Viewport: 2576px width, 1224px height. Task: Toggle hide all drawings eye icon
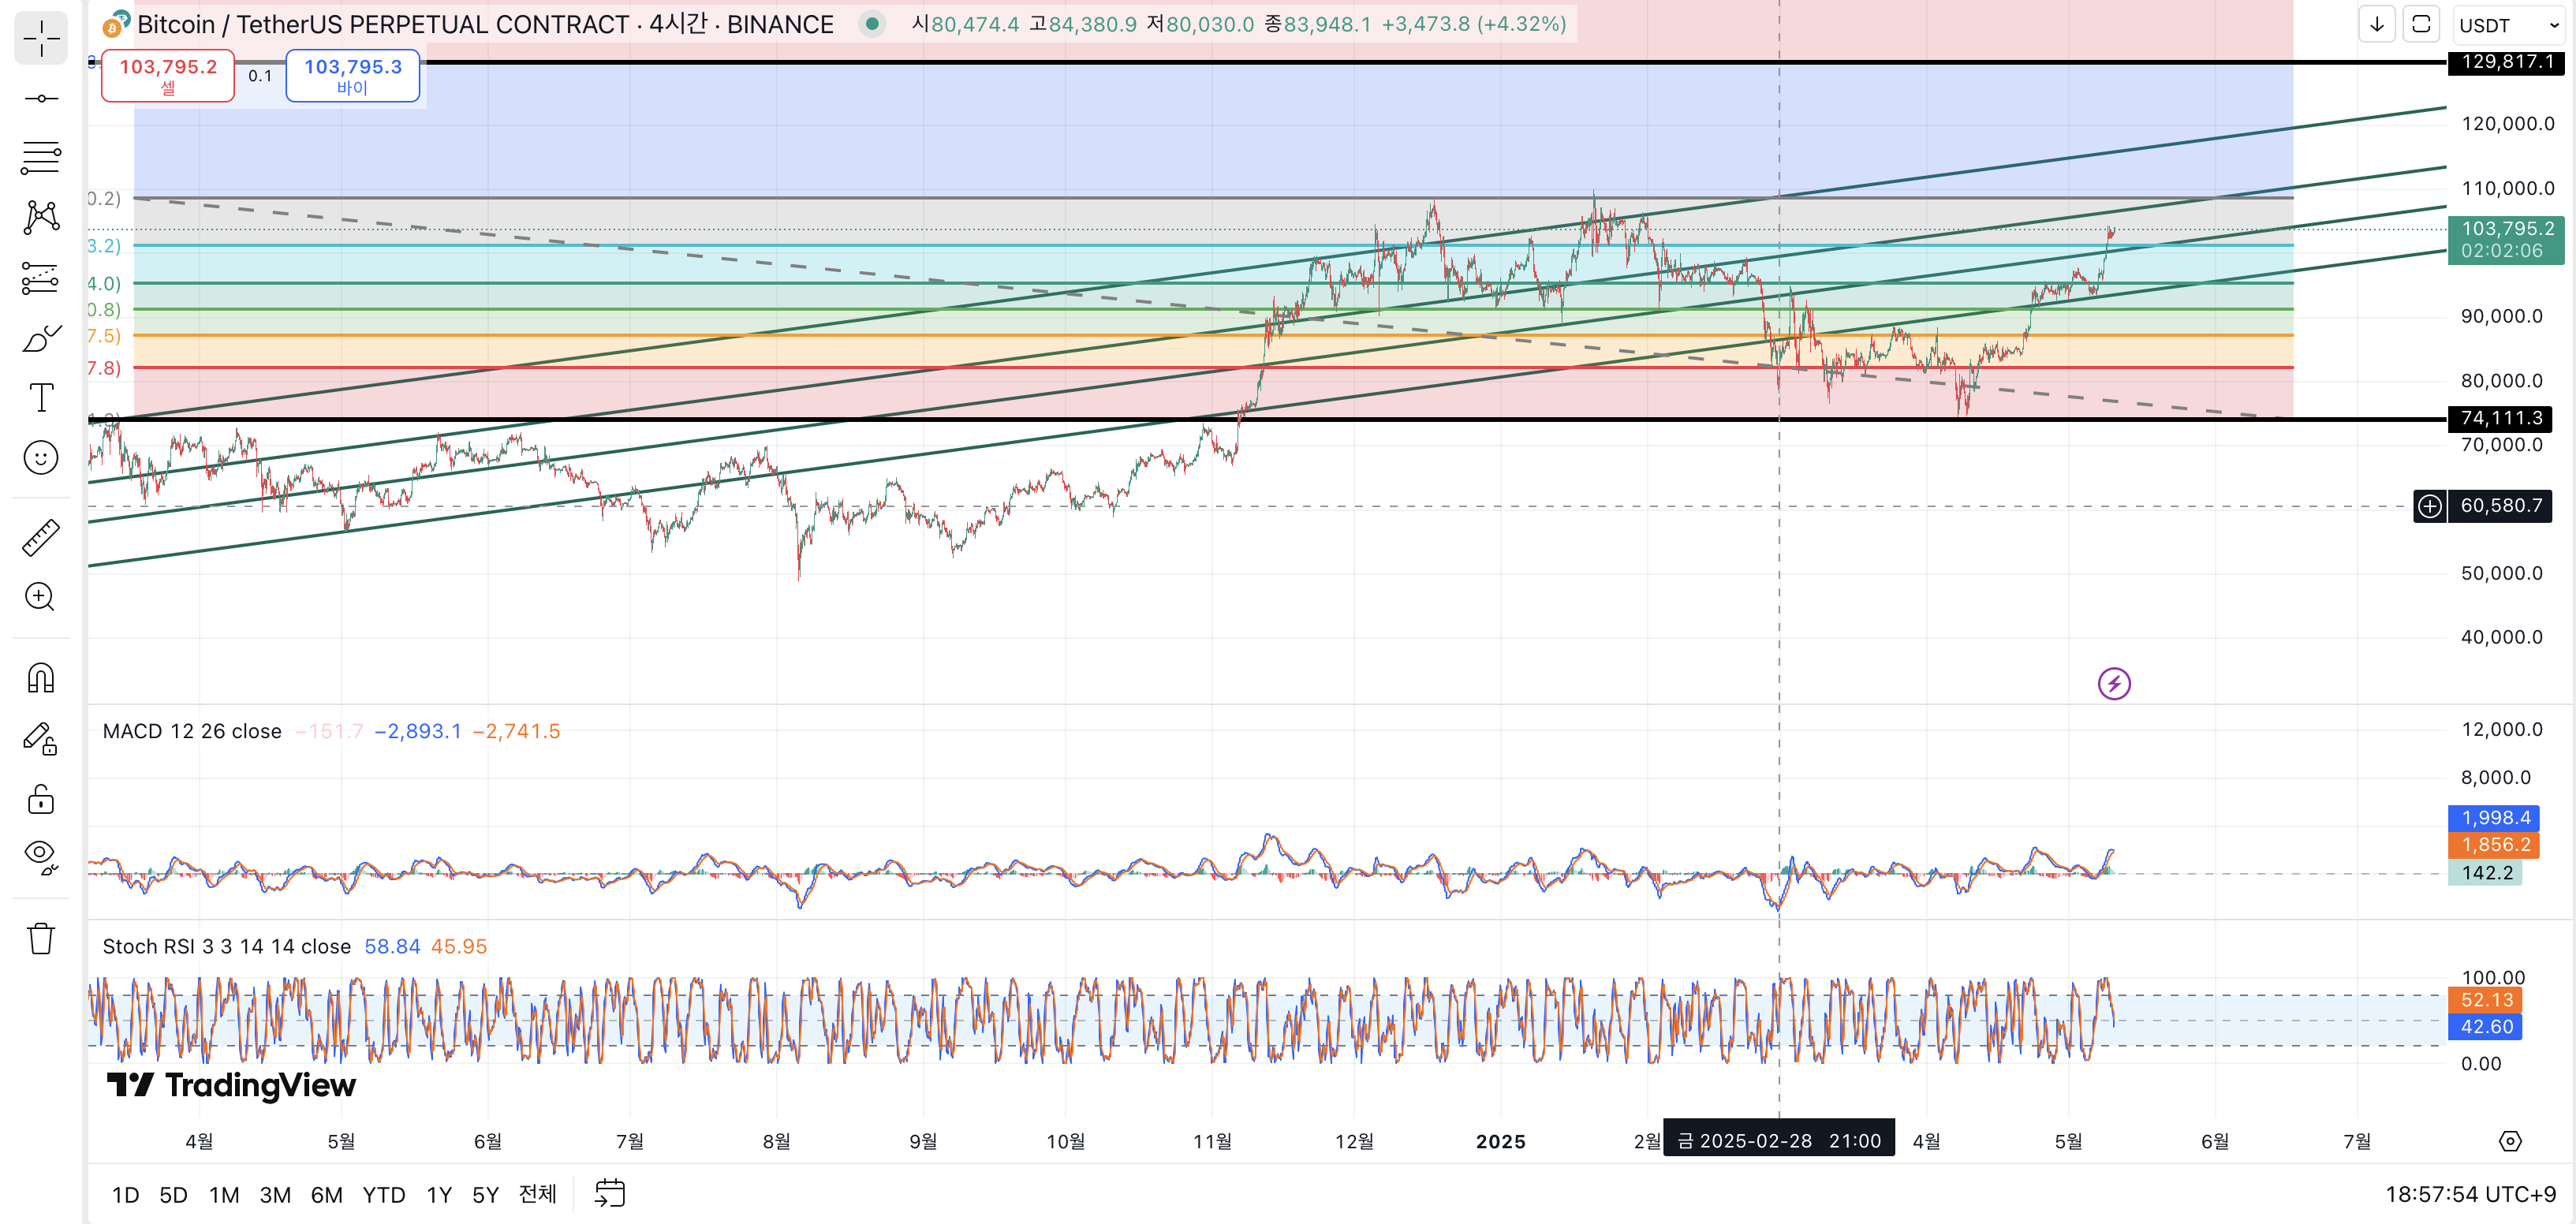(x=41, y=858)
